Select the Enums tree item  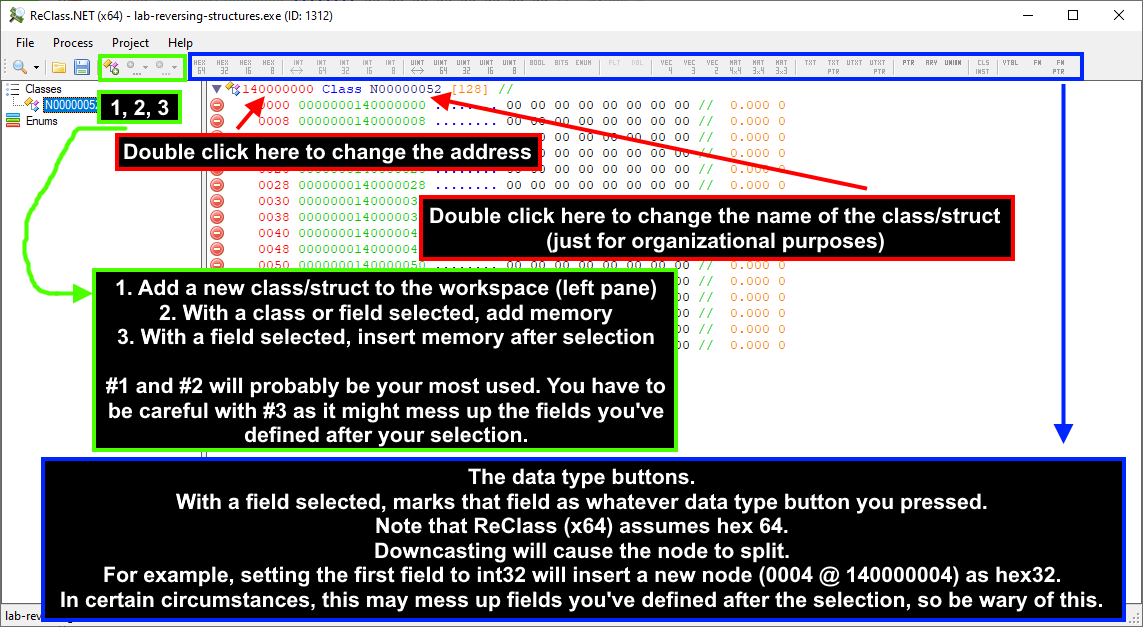click(42, 121)
